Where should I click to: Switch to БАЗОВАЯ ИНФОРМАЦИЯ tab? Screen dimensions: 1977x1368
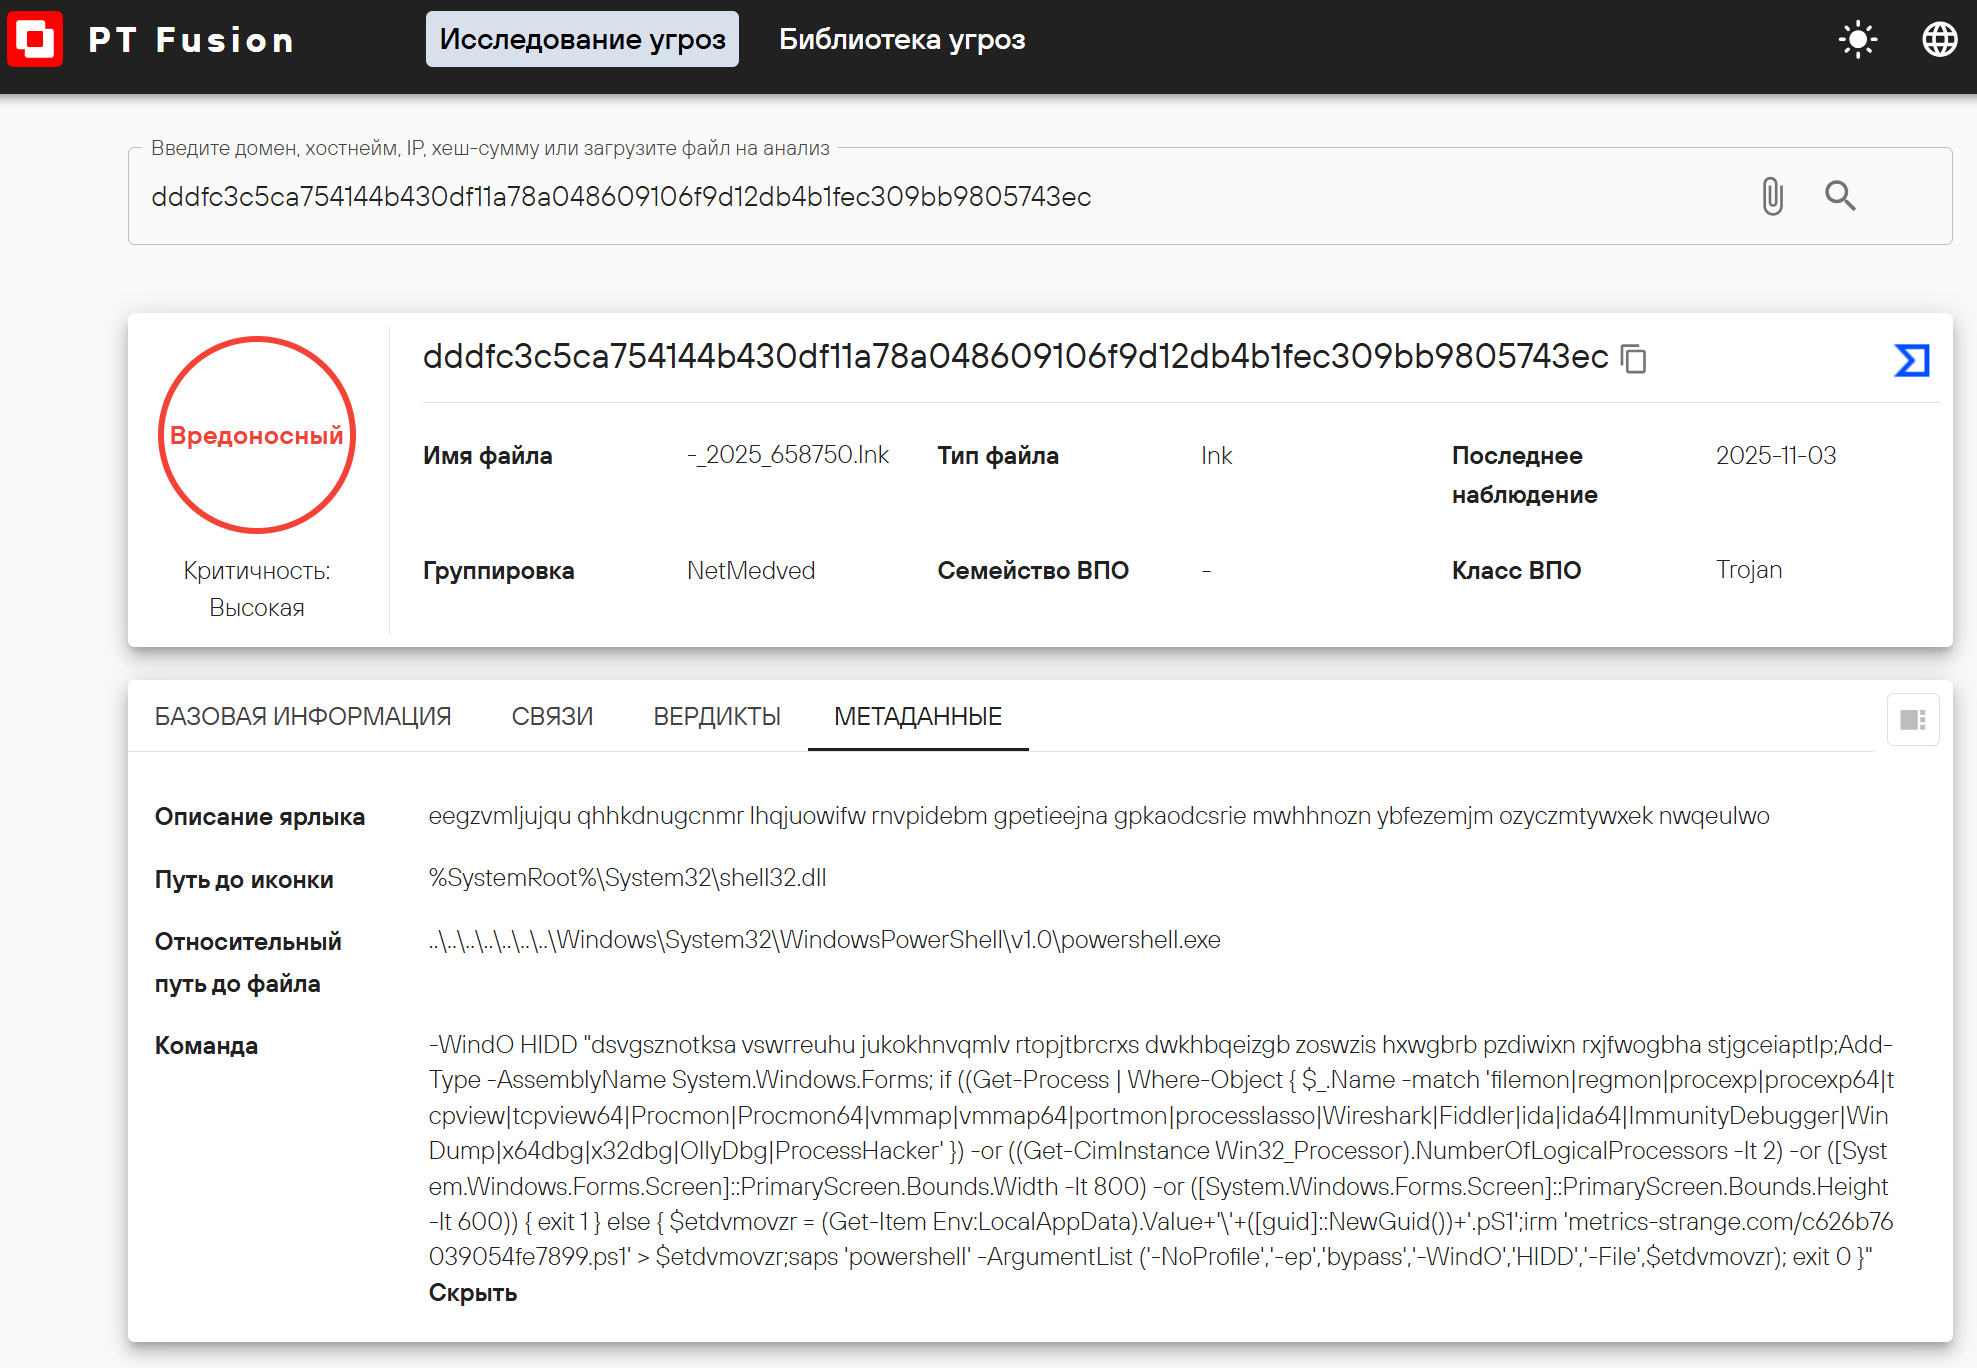click(302, 717)
